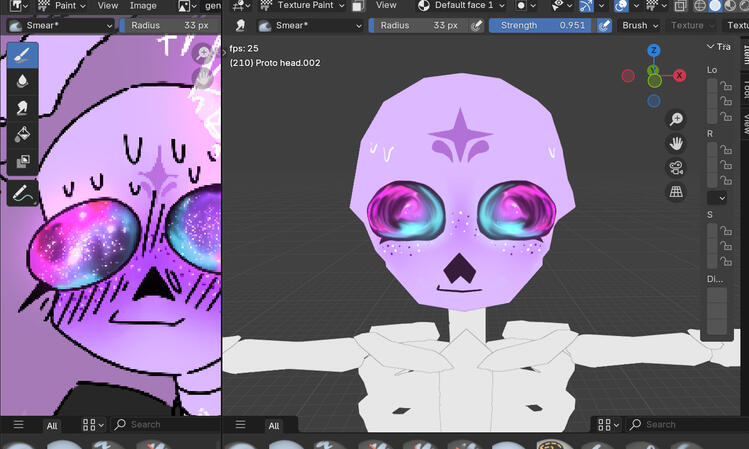Select All tab in viewport asset shelf
The image size is (749, 449).
[x=274, y=426]
